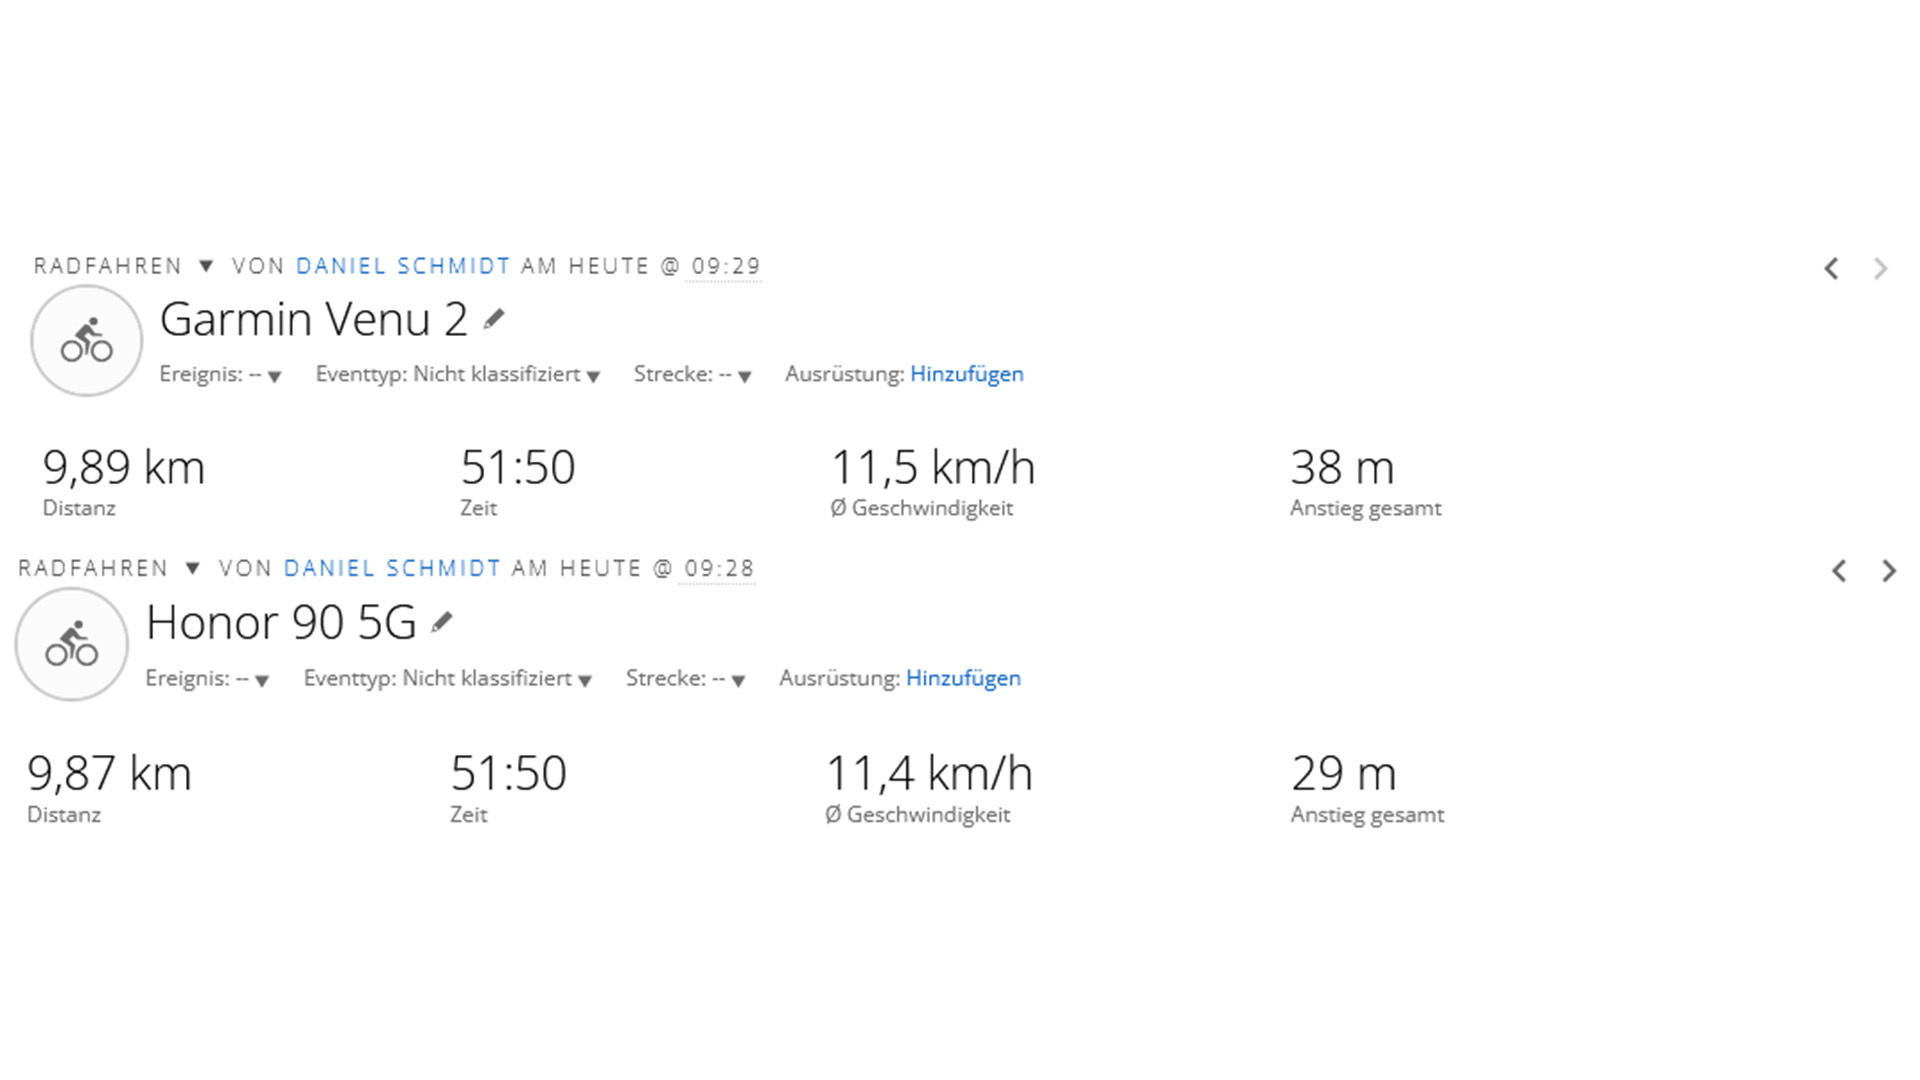Open Radfahren activity type dropdown for Garmin Venu 2
The image size is (1920, 1080).
(x=206, y=266)
